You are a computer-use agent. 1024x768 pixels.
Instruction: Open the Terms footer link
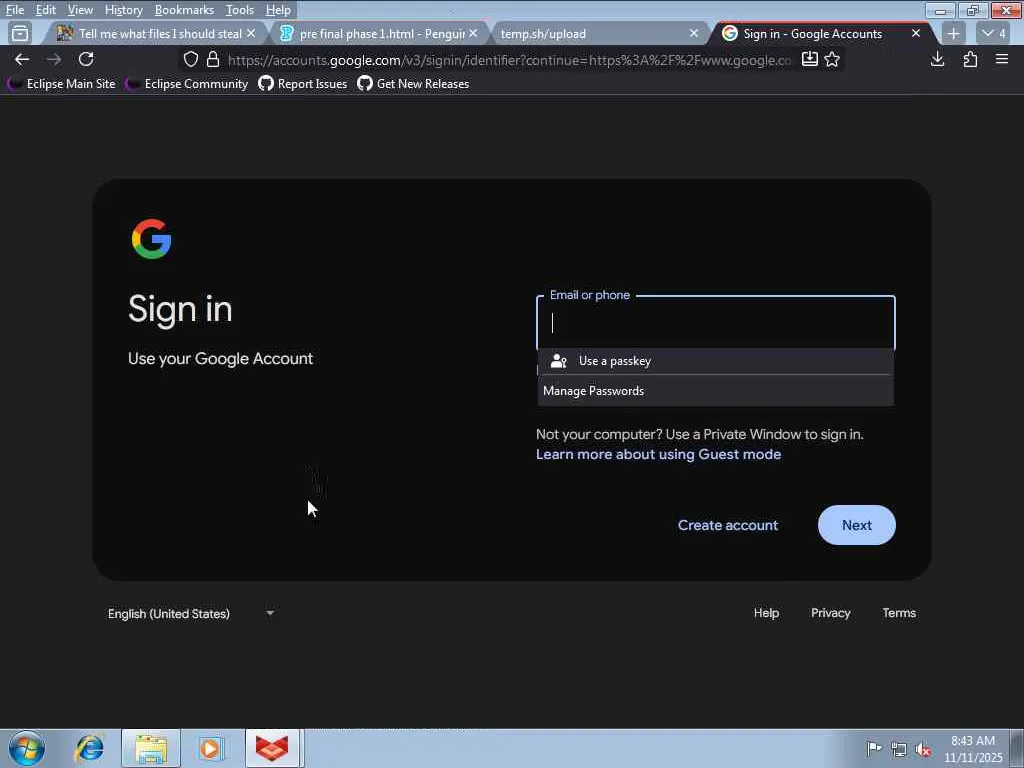899,613
